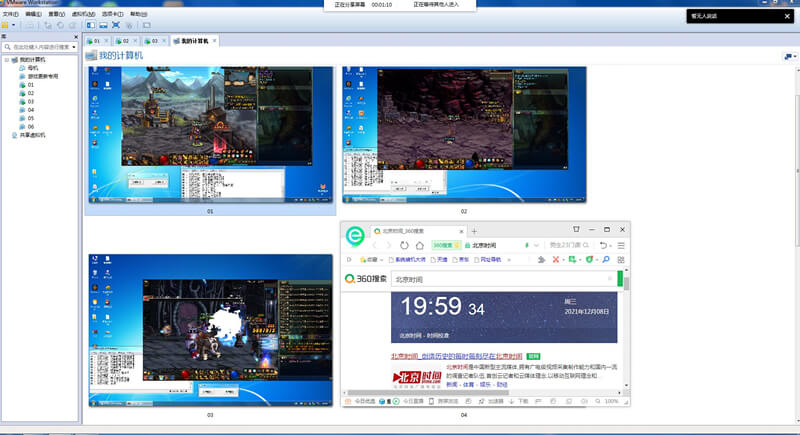Click the full screen mode icon
The image size is (800, 435).
point(116,25)
